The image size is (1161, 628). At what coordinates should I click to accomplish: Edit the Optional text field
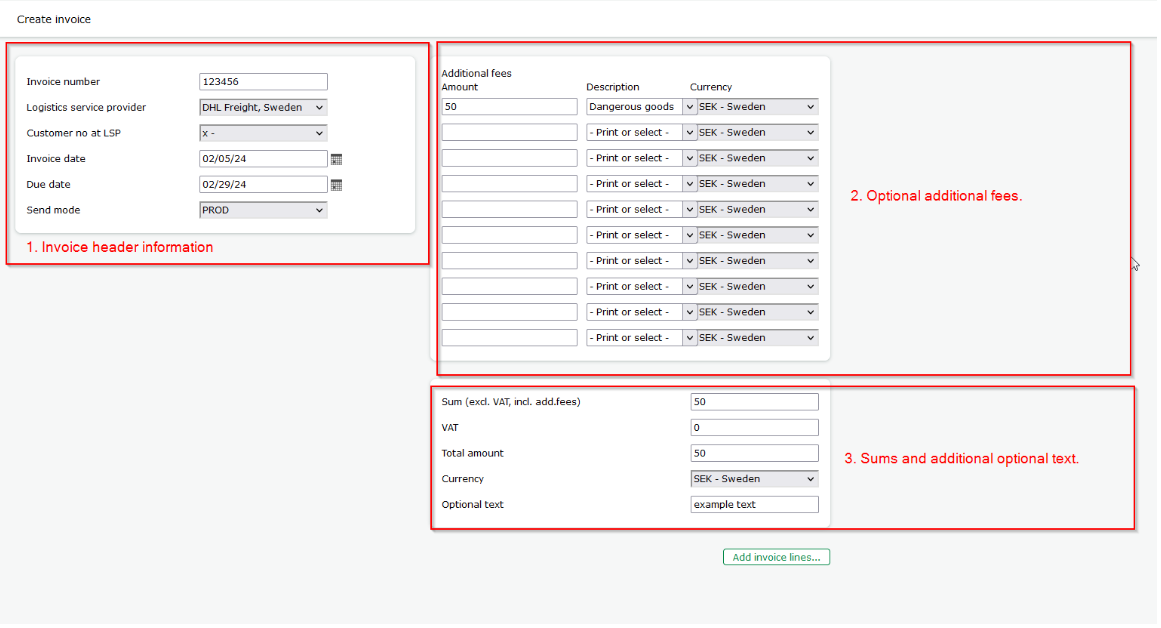tap(754, 505)
